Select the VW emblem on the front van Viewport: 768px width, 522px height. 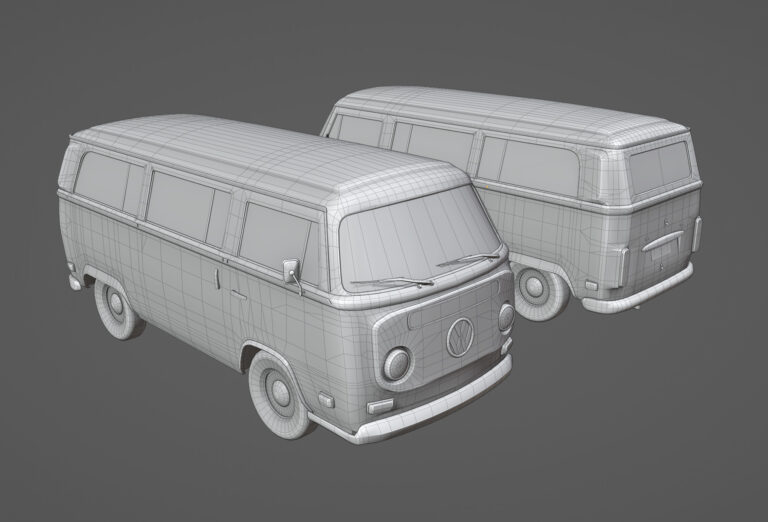tap(460, 337)
